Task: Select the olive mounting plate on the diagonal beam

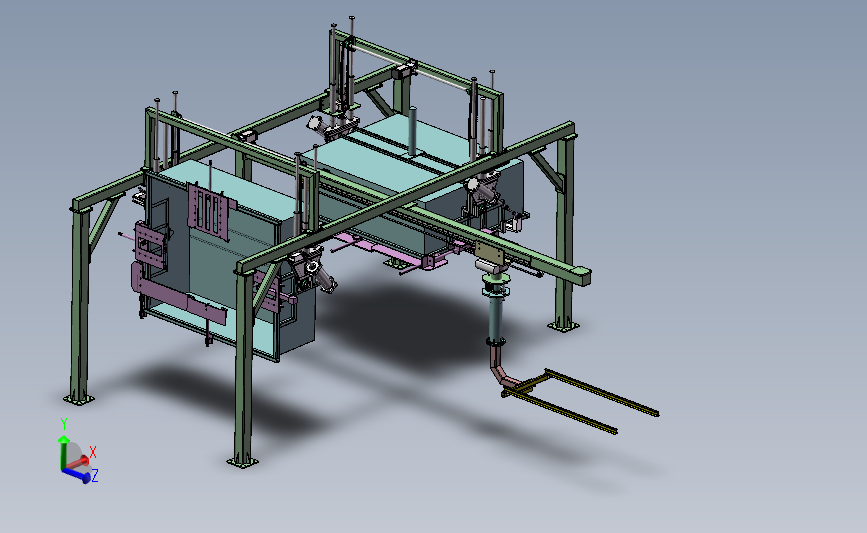Action: click(490, 254)
